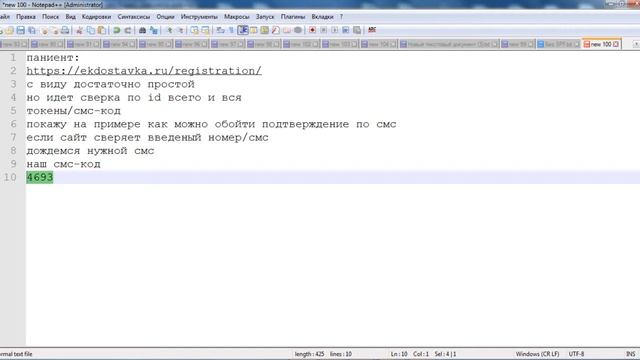Click the ABC spell check icon
The image size is (640, 360).
(x=372, y=30)
